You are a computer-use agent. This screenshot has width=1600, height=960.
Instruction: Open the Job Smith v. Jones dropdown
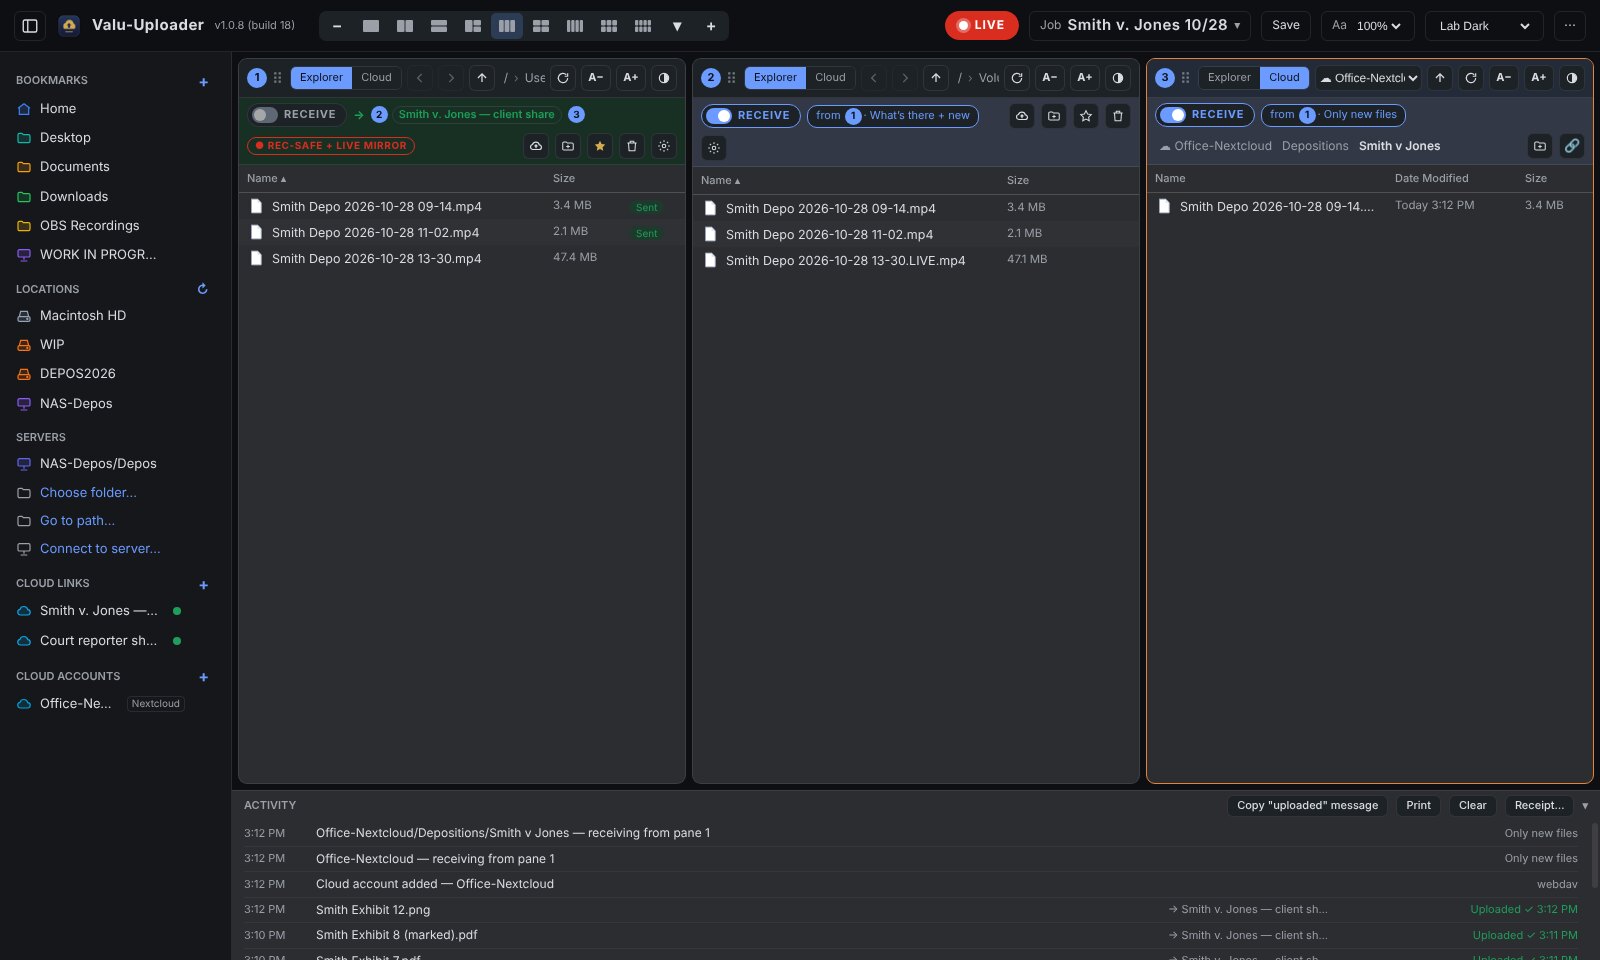(x=1140, y=26)
